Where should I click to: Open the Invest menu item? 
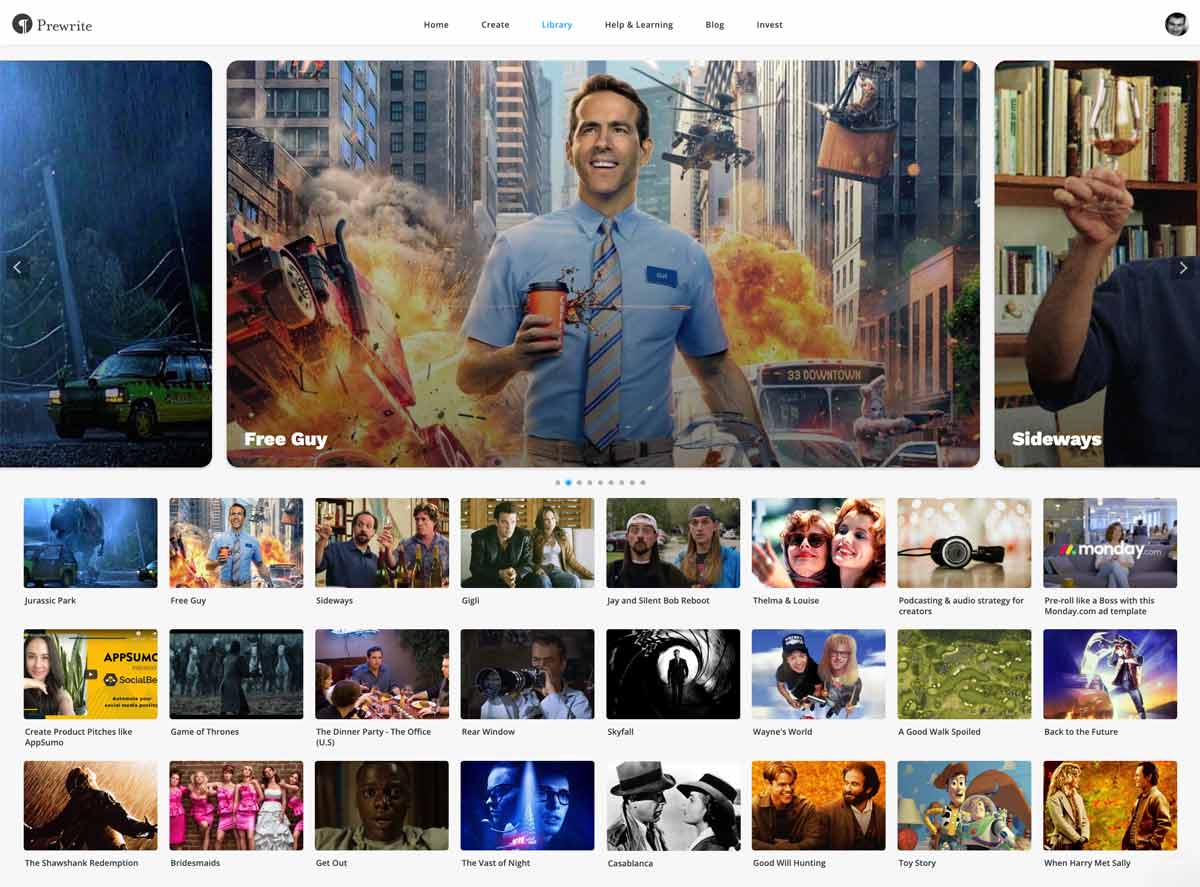770,25
